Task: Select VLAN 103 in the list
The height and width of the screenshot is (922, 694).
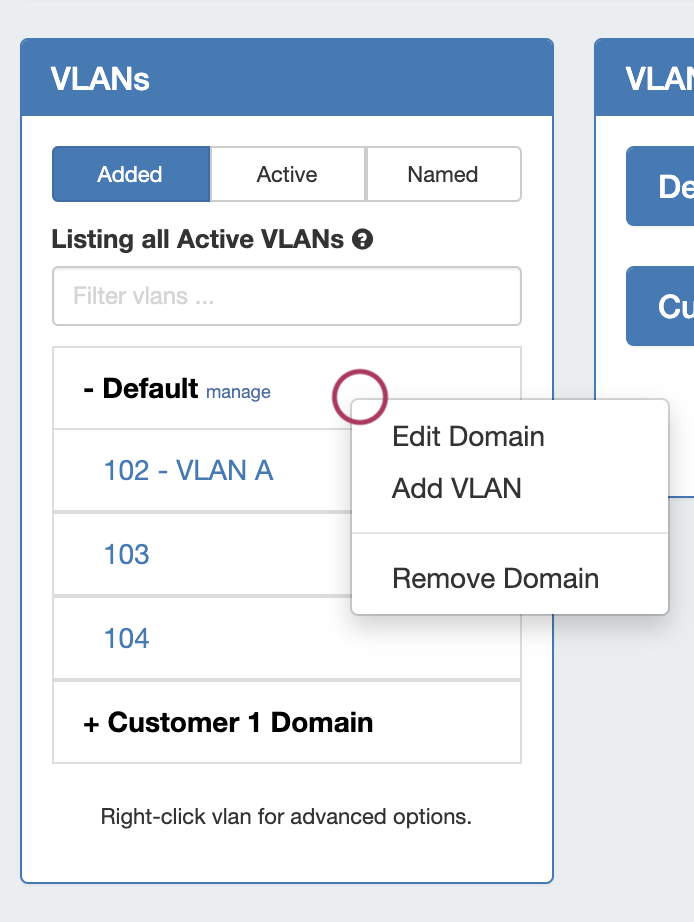Action: [x=127, y=554]
